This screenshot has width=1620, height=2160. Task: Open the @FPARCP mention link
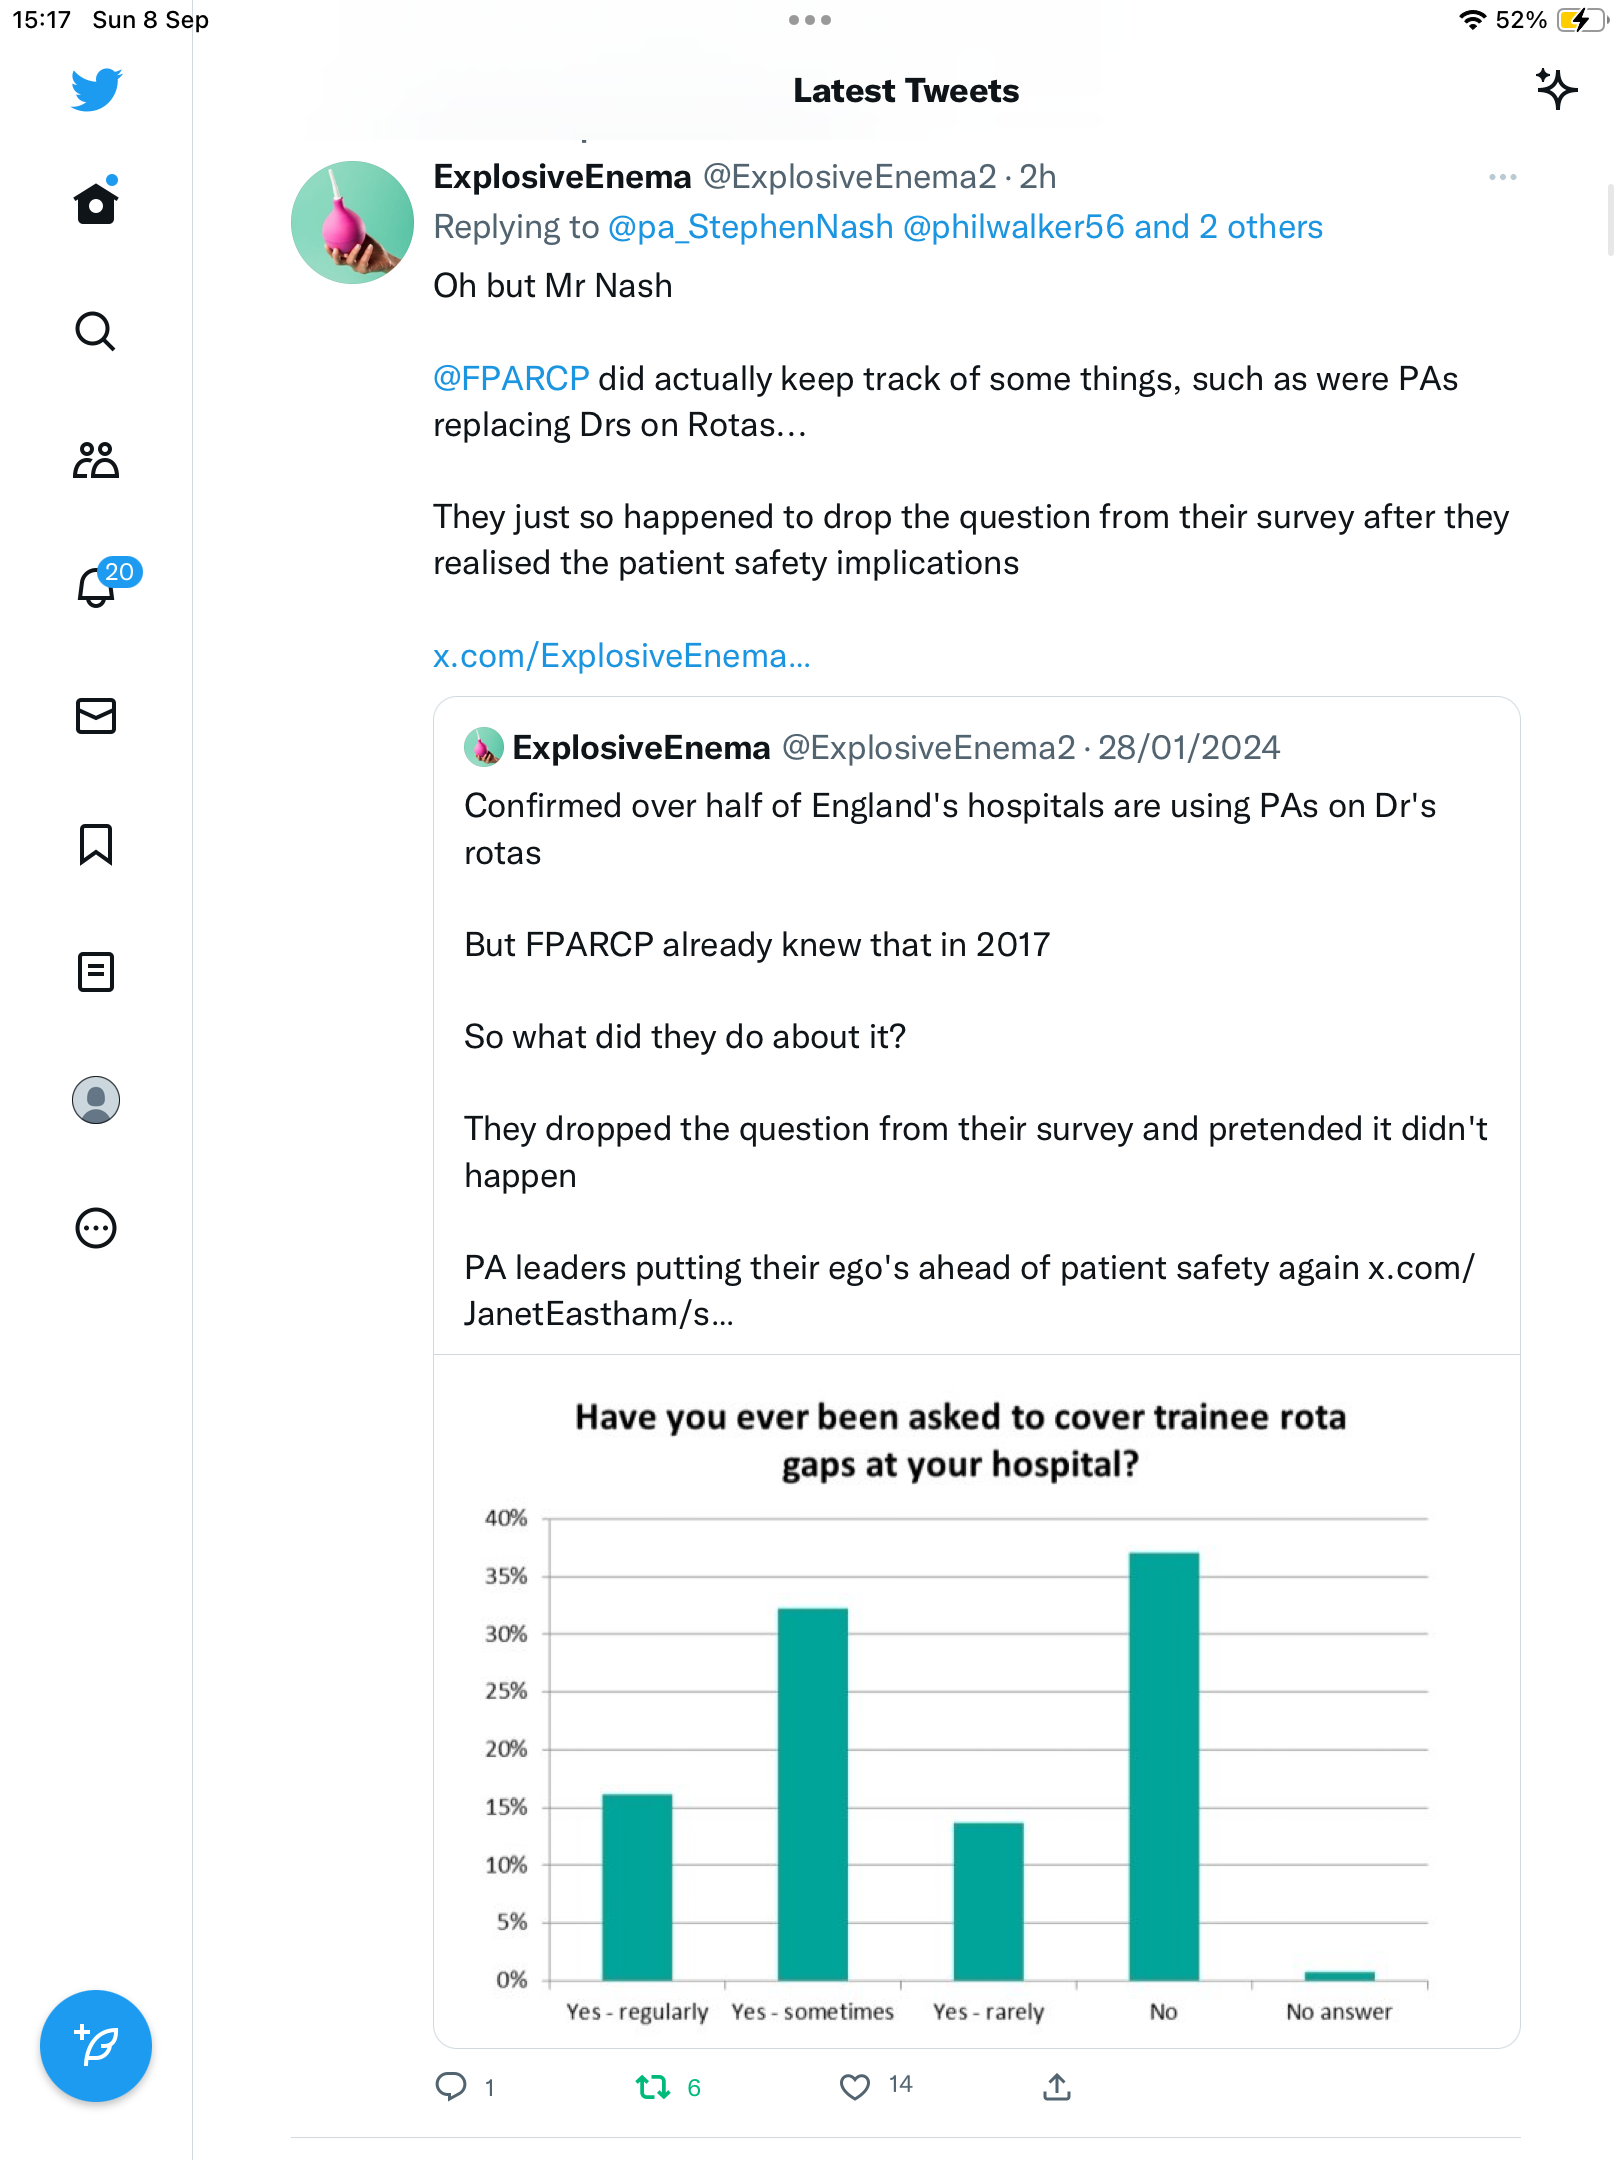coord(511,379)
